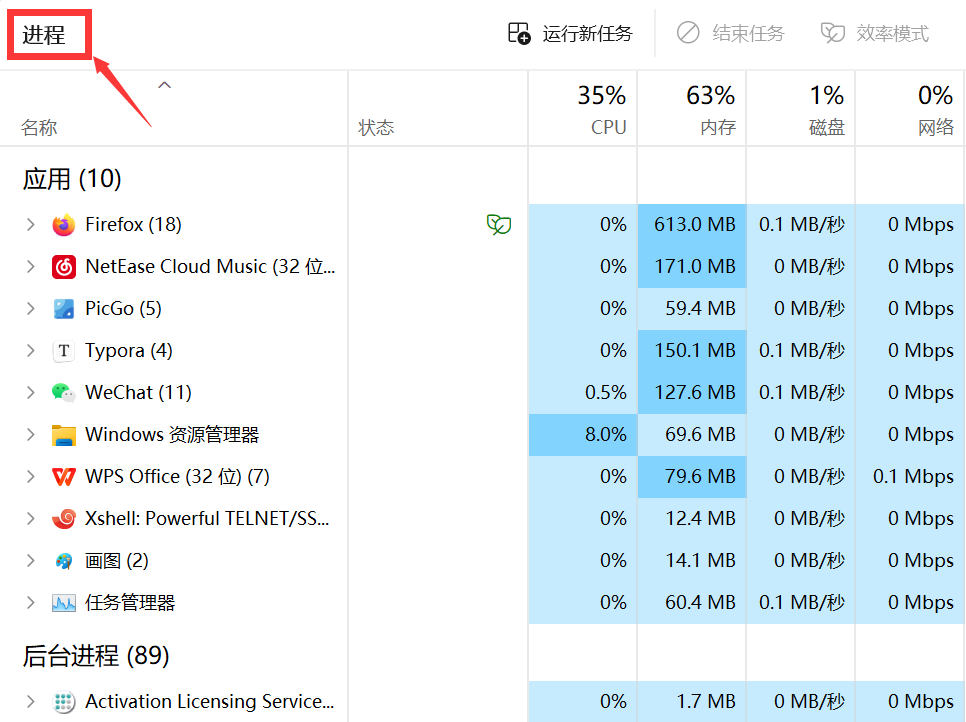Click the 后台进程 (89) group header

click(x=96, y=655)
